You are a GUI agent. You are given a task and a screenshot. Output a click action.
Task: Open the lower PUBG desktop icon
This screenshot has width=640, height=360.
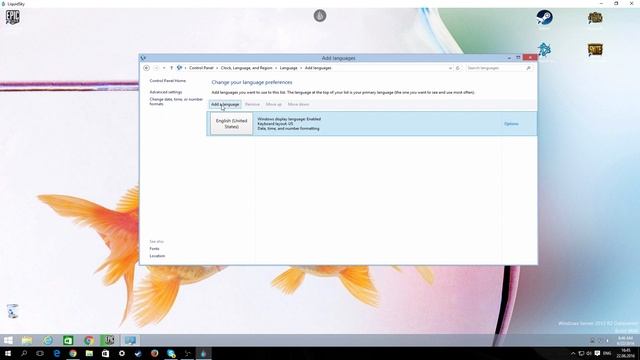595,50
